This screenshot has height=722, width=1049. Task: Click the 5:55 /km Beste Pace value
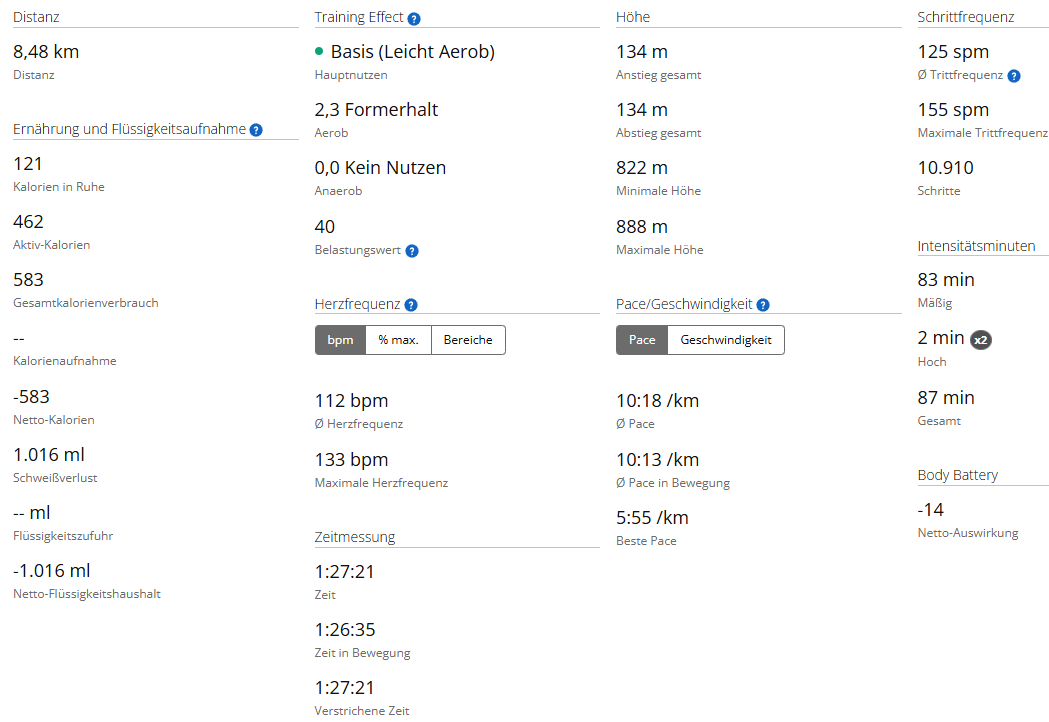tap(652, 518)
